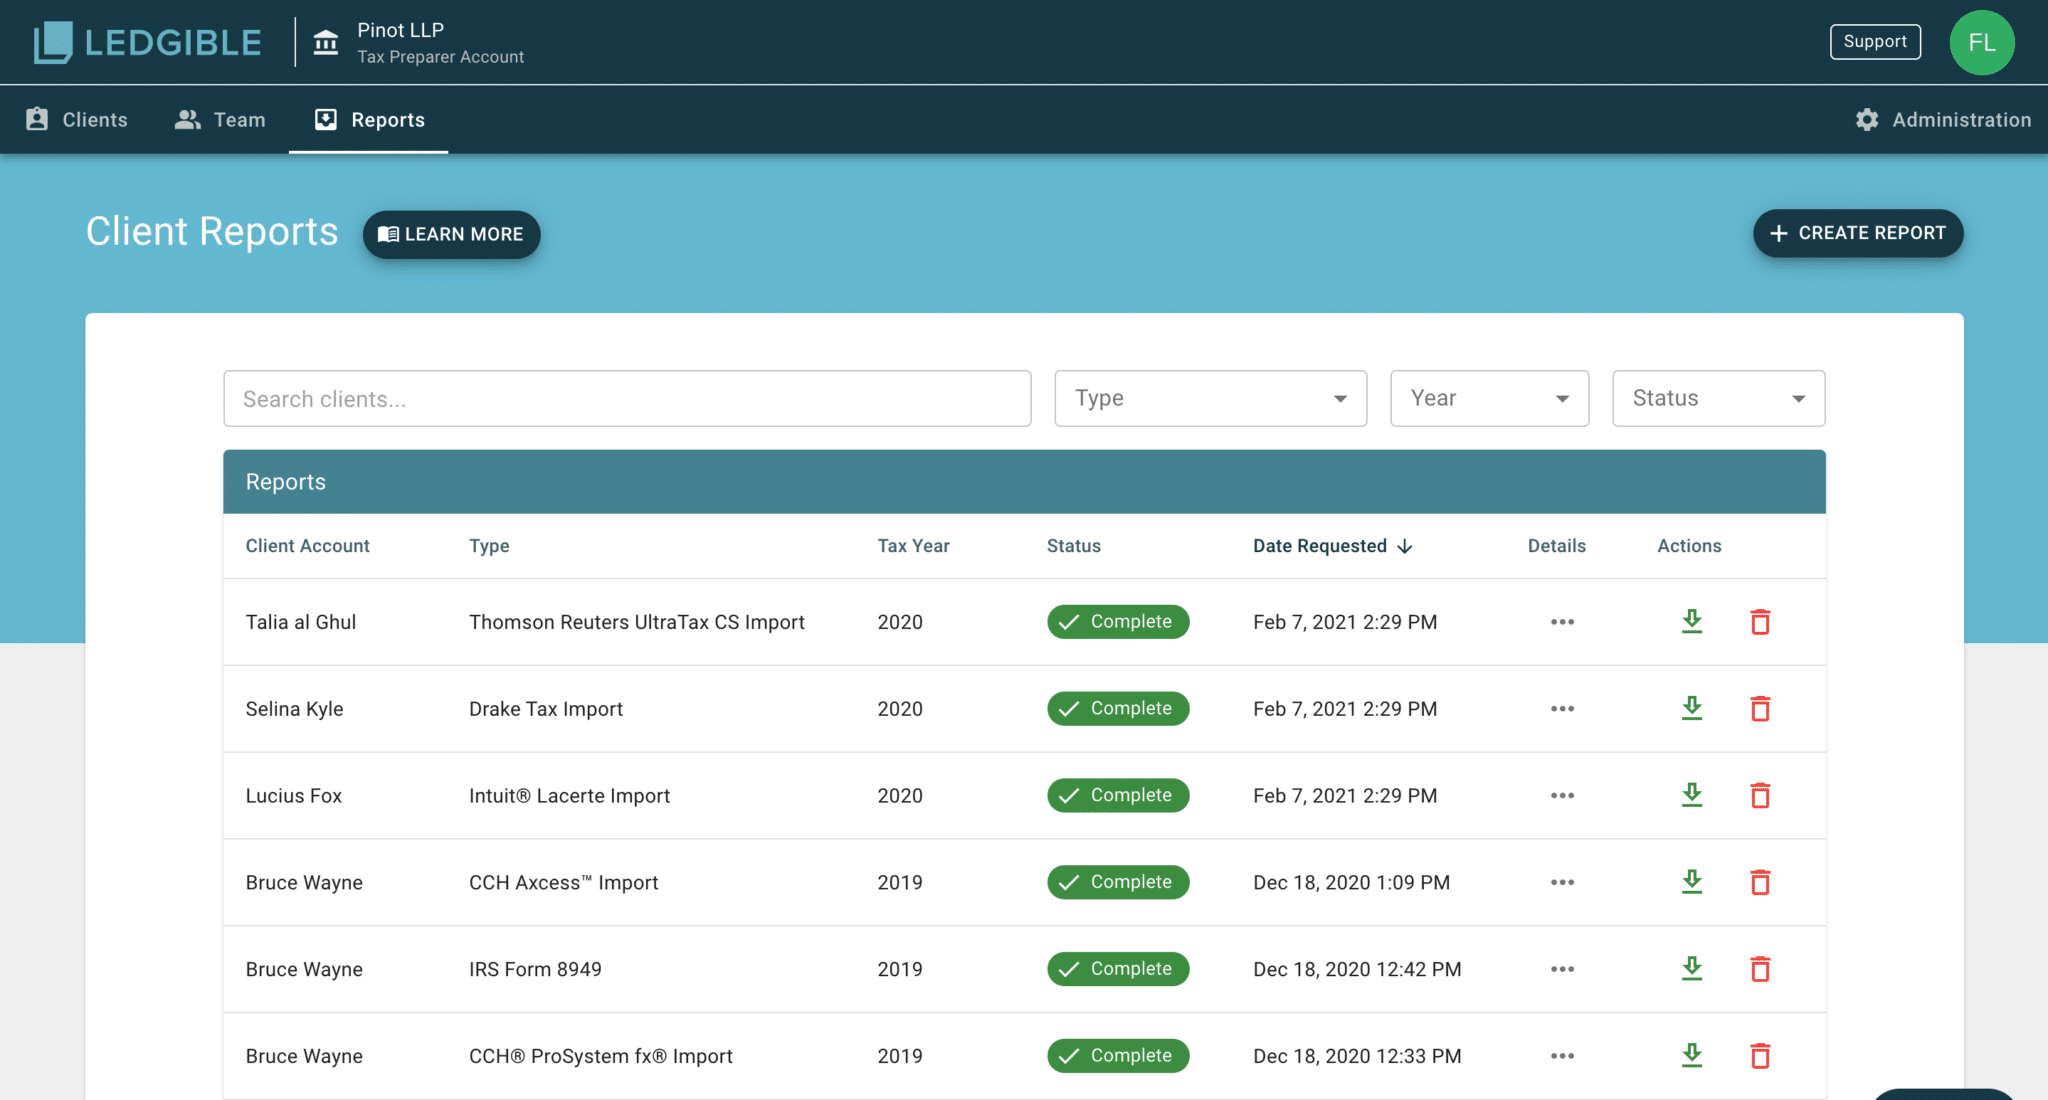Delete Selina Kyle's report
The height and width of the screenshot is (1100, 2048).
[x=1760, y=708]
